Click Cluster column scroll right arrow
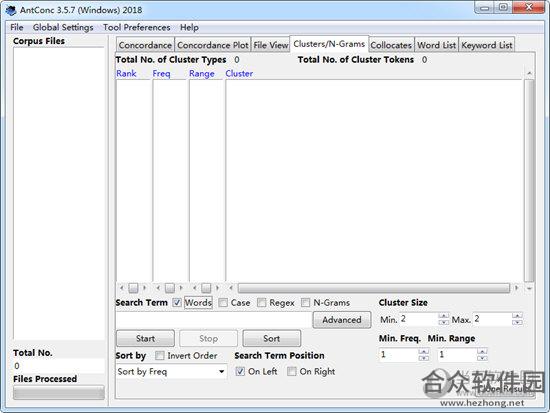The width and height of the screenshot is (550, 413). click(516, 288)
